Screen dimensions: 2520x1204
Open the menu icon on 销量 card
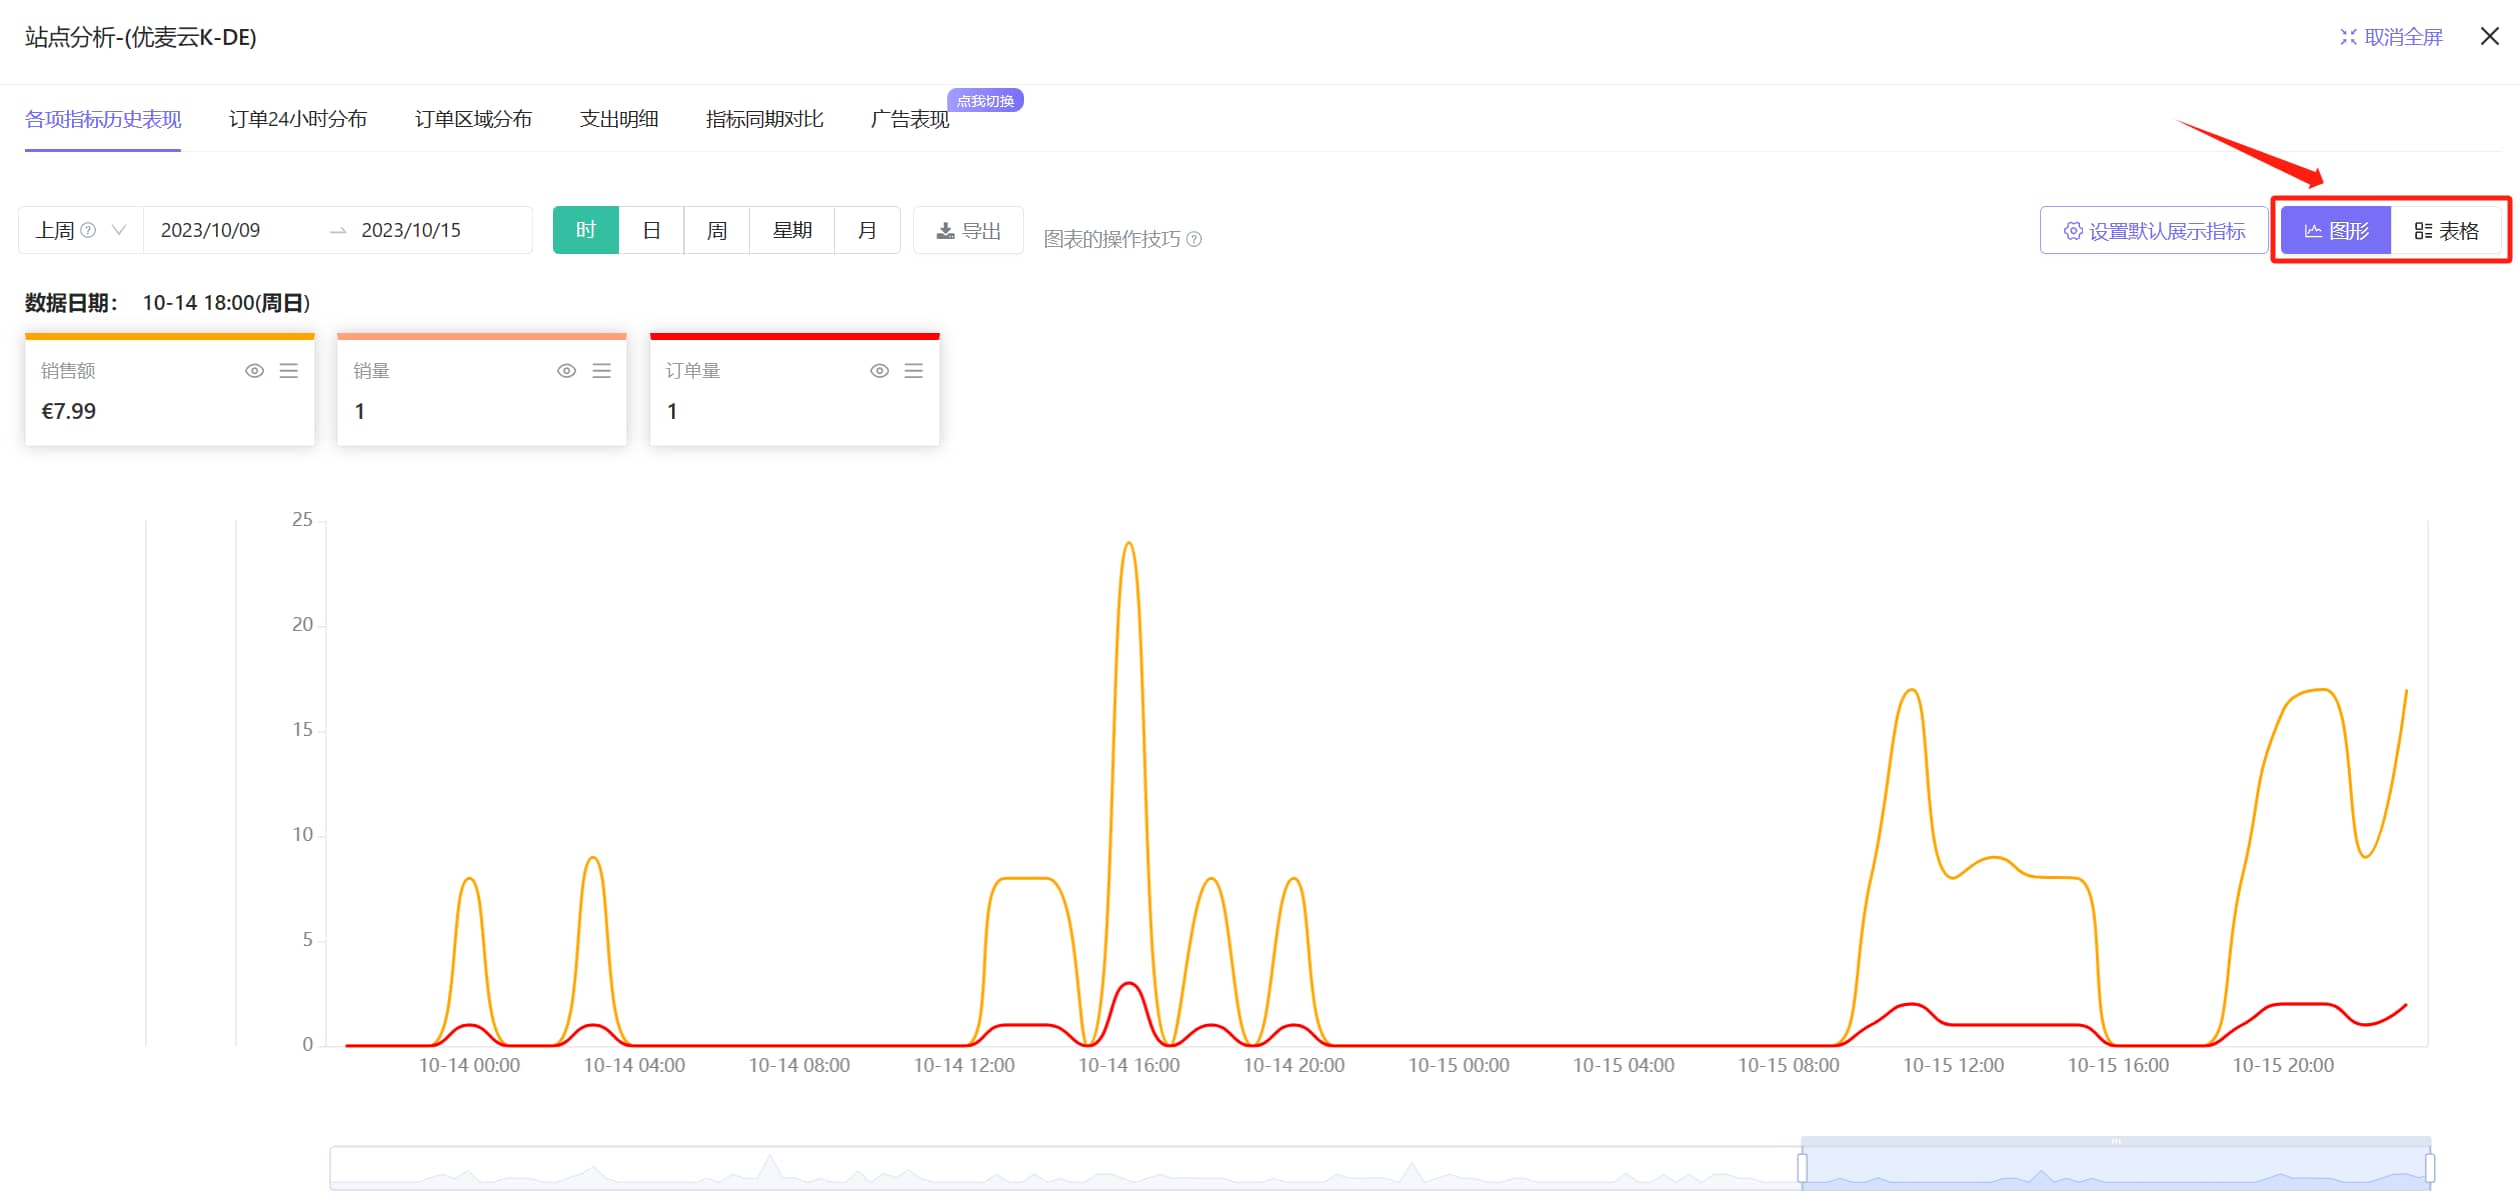point(602,371)
